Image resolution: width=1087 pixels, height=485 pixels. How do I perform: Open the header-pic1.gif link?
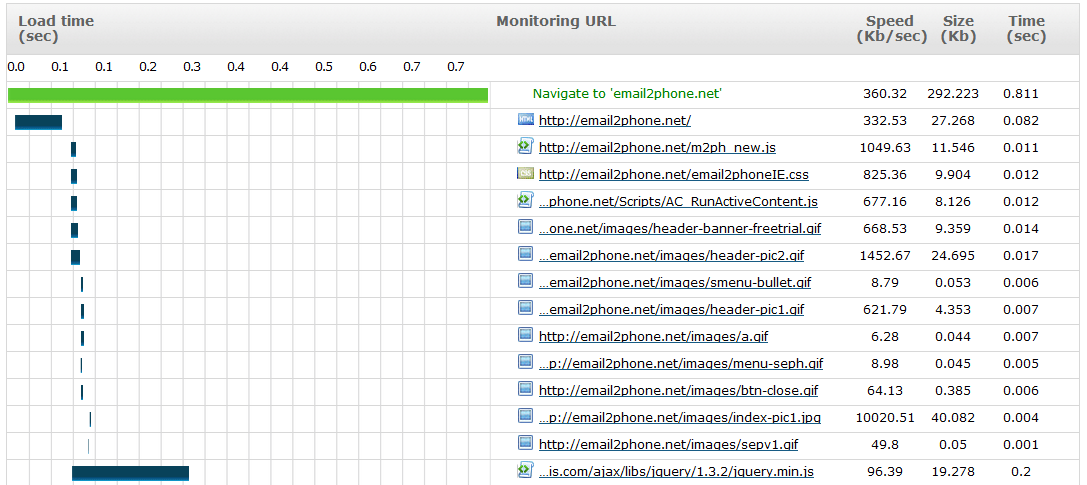pos(671,310)
